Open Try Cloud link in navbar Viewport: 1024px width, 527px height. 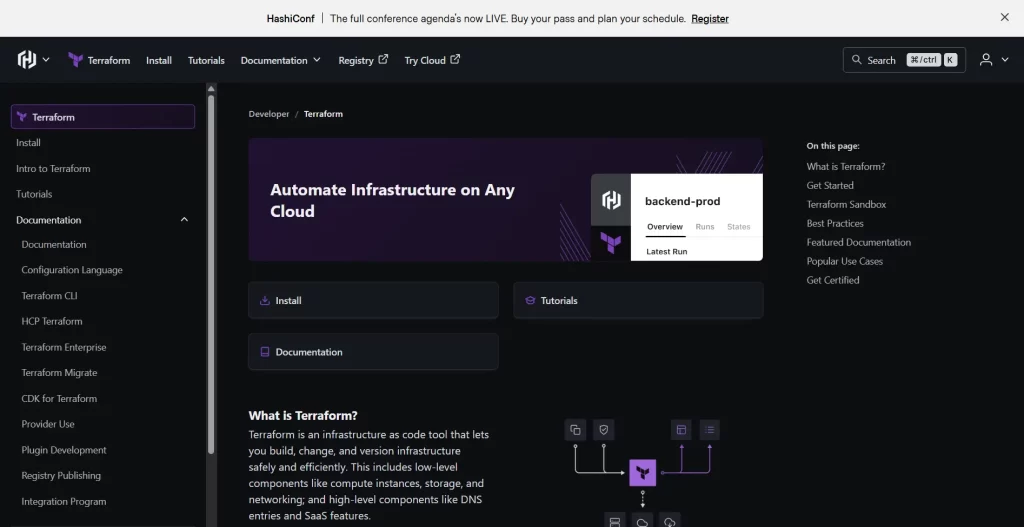pos(432,60)
